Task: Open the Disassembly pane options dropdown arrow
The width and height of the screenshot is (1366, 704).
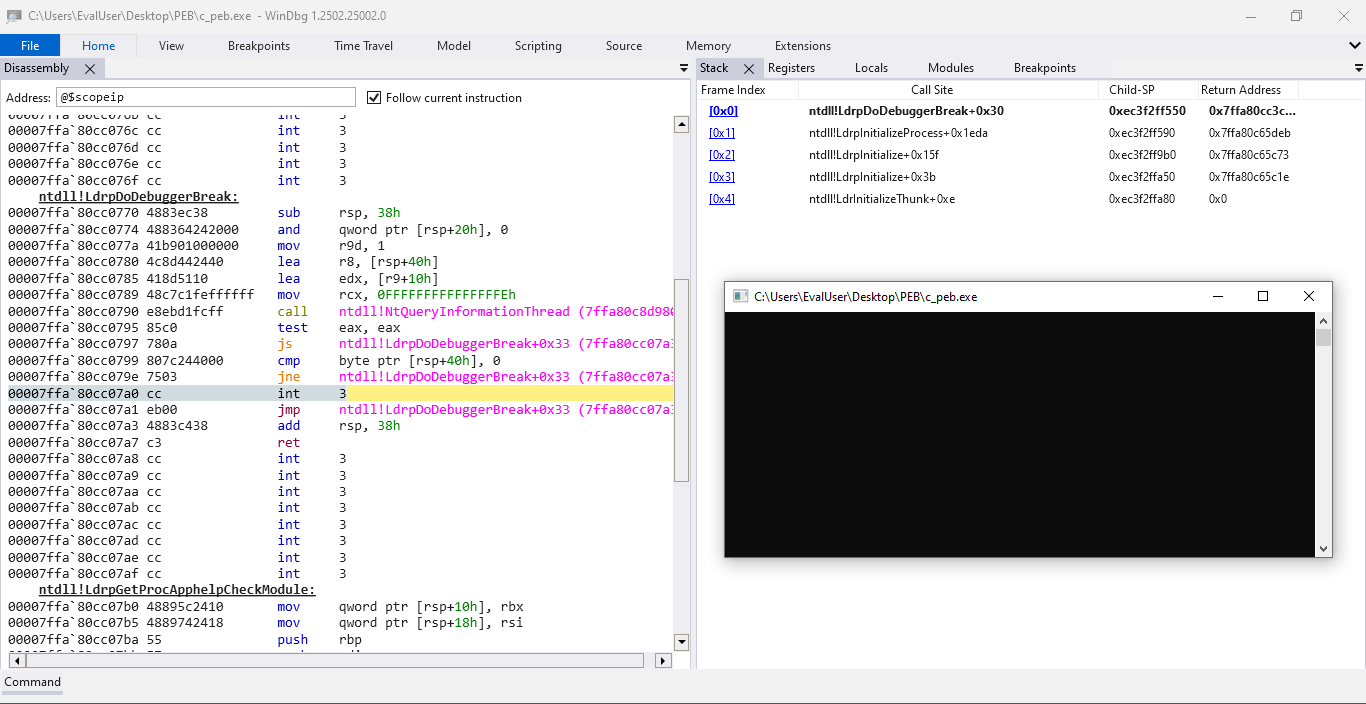Action: (x=685, y=69)
